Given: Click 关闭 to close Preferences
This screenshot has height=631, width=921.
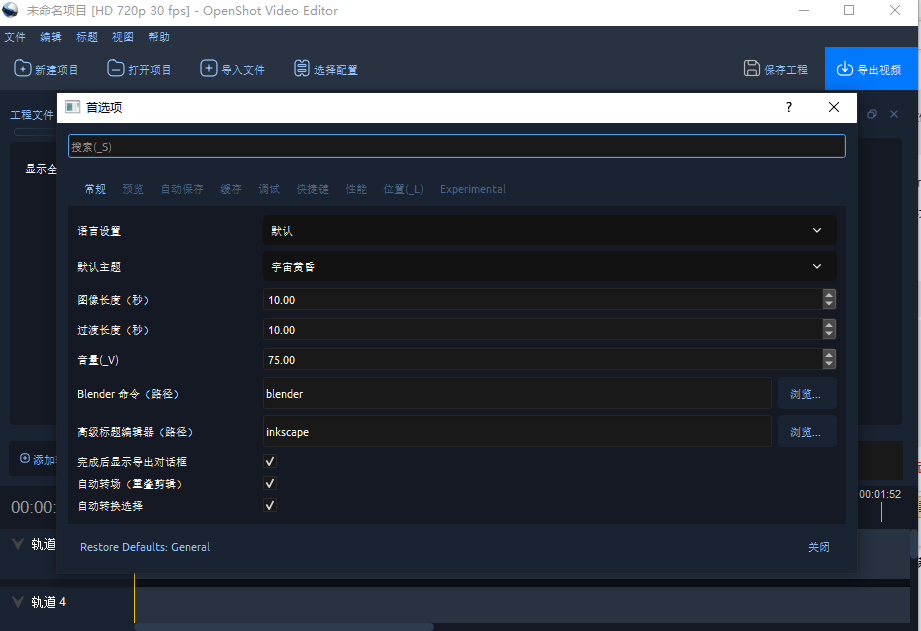Looking at the screenshot, I should [819, 547].
